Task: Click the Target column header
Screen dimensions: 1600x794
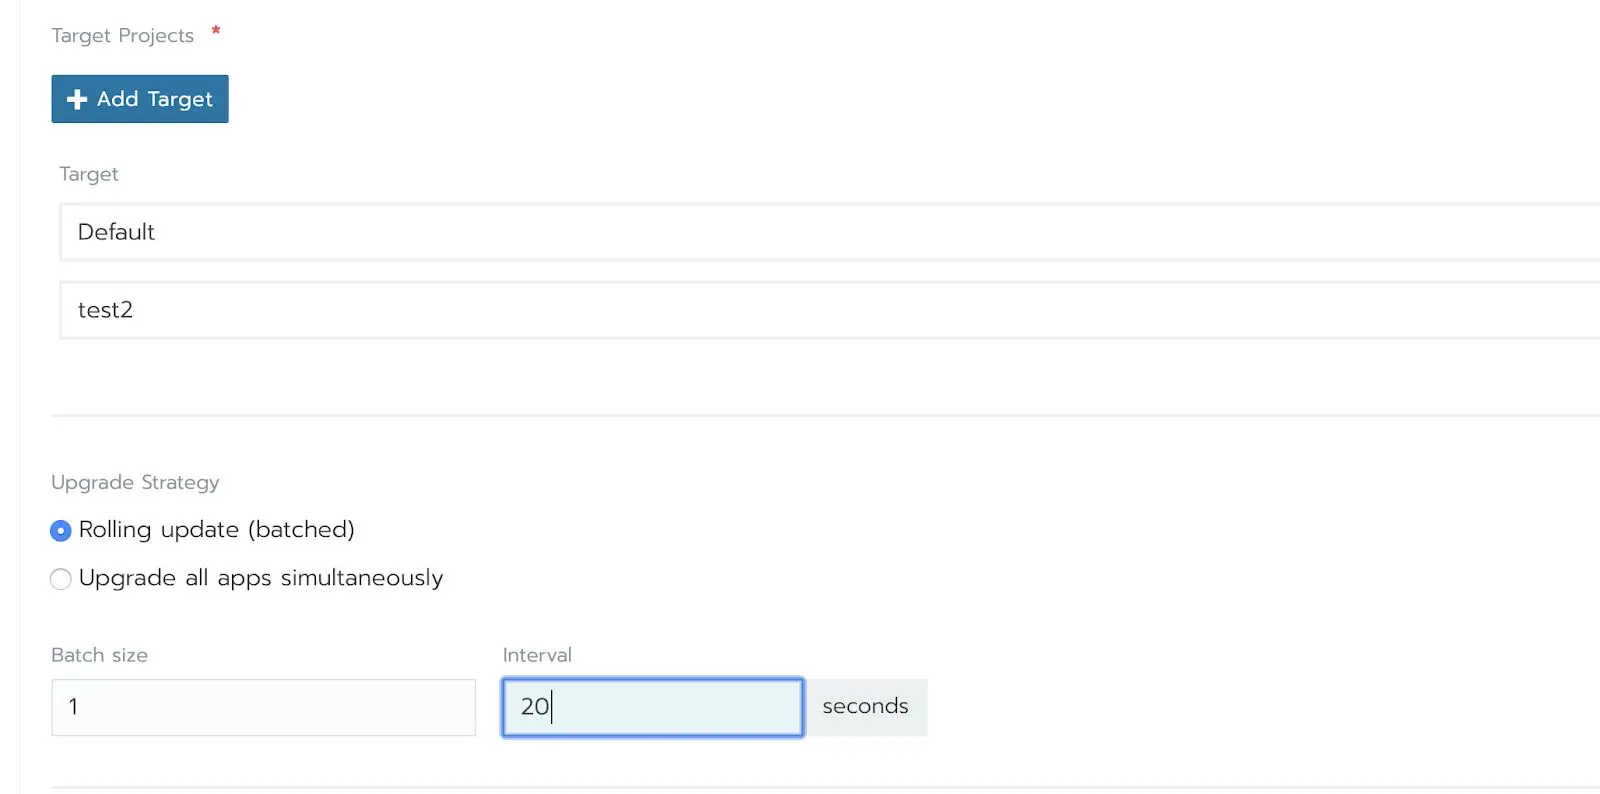Action: (88, 174)
